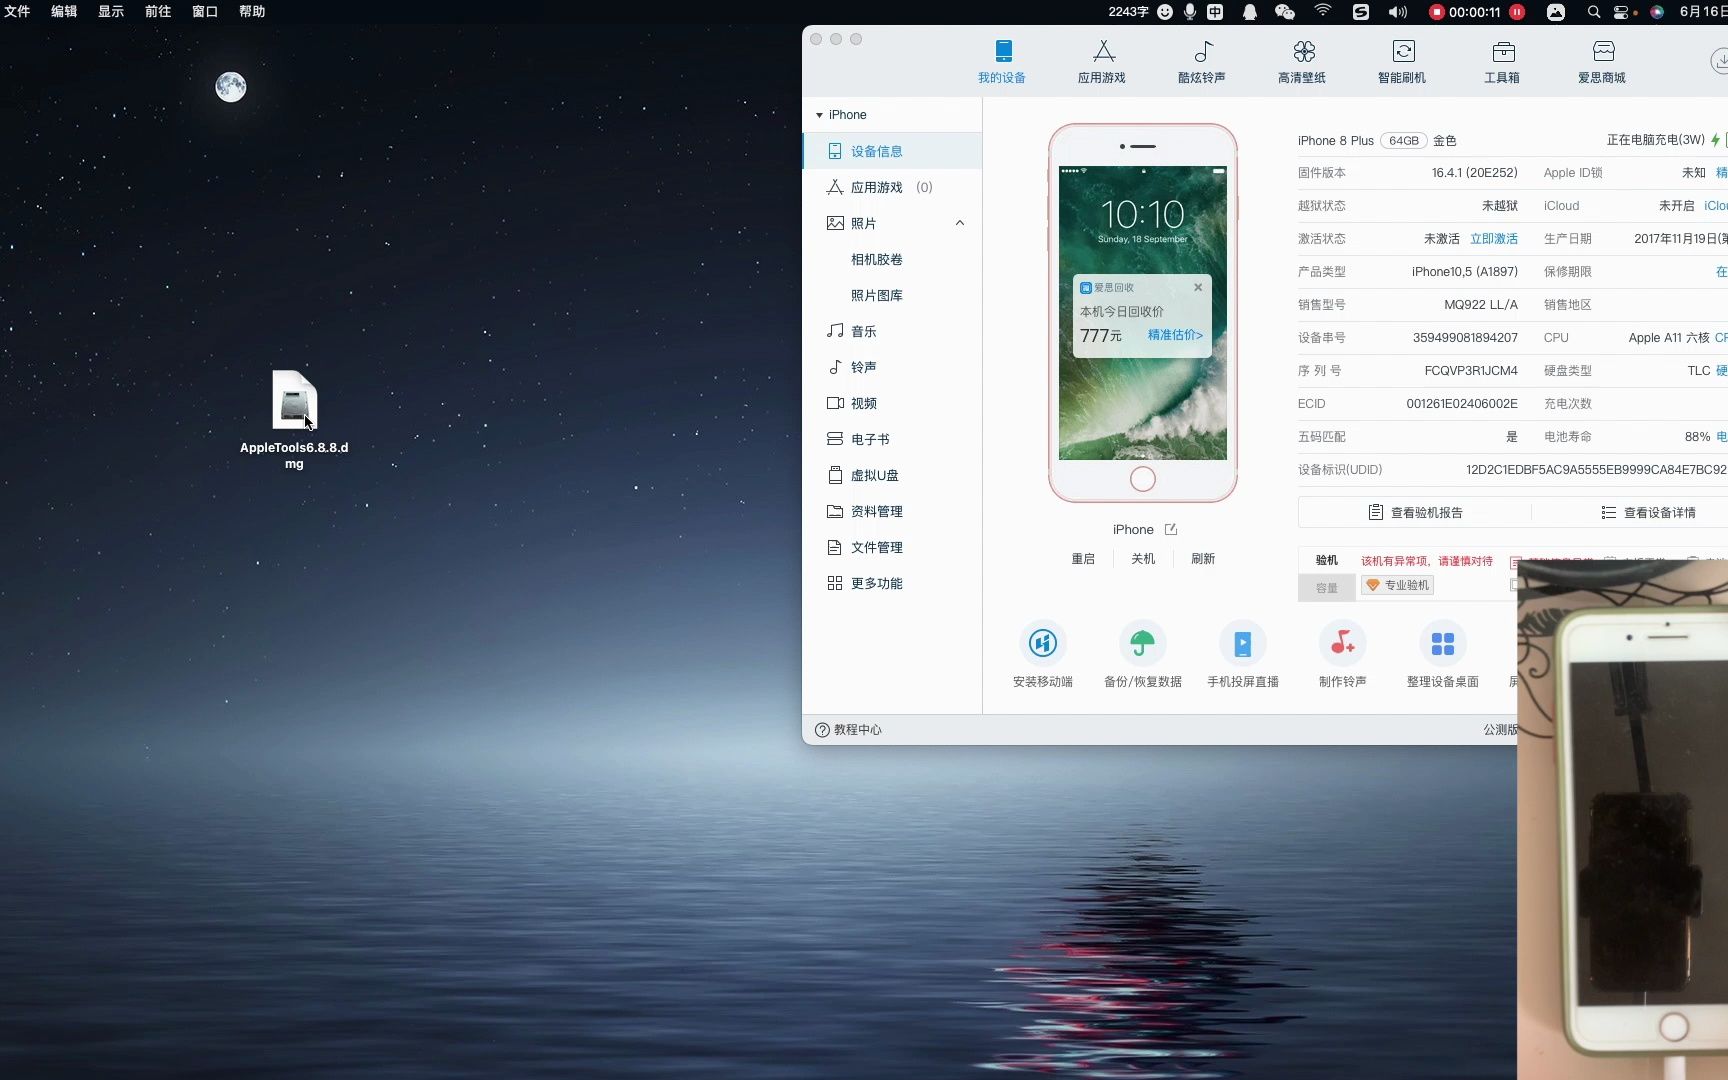Click the 安装移动端 icon
Screen dimensions: 1728x1080
click(1043, 643)
